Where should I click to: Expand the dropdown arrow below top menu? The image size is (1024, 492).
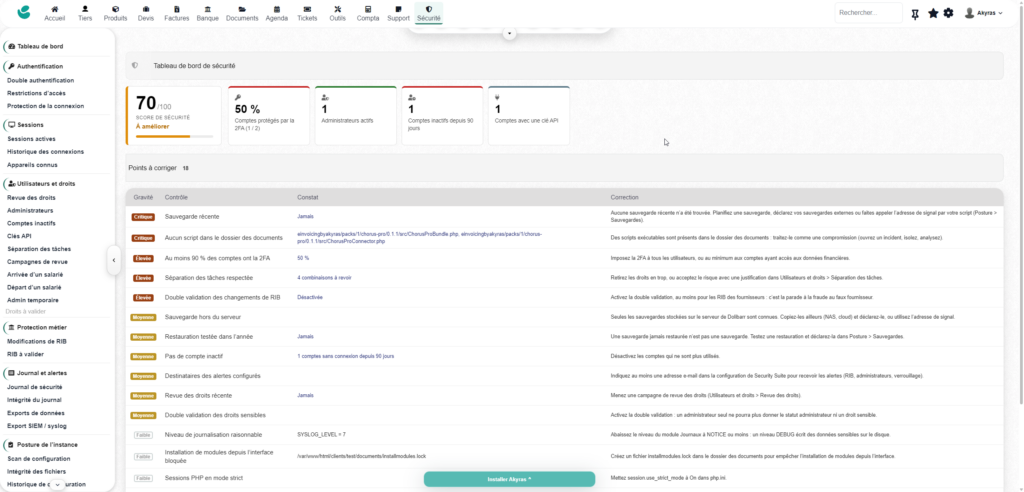coord(510,33)
